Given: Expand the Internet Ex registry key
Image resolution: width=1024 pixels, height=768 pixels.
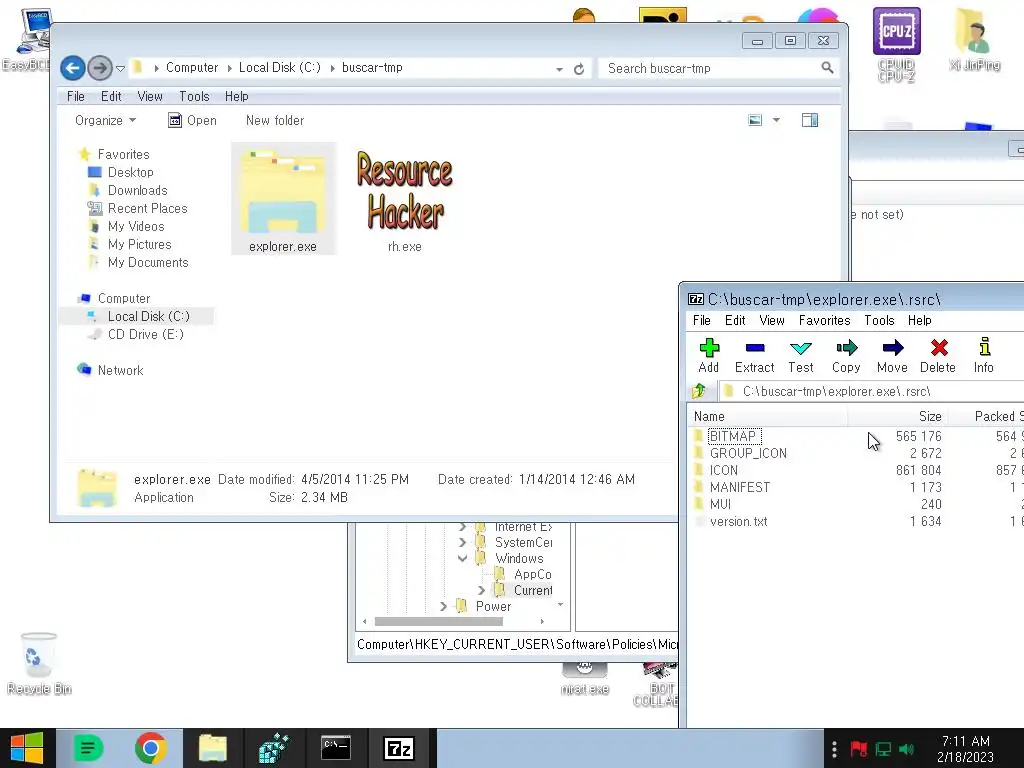Looking at the screenshot, I should (462, 526).
